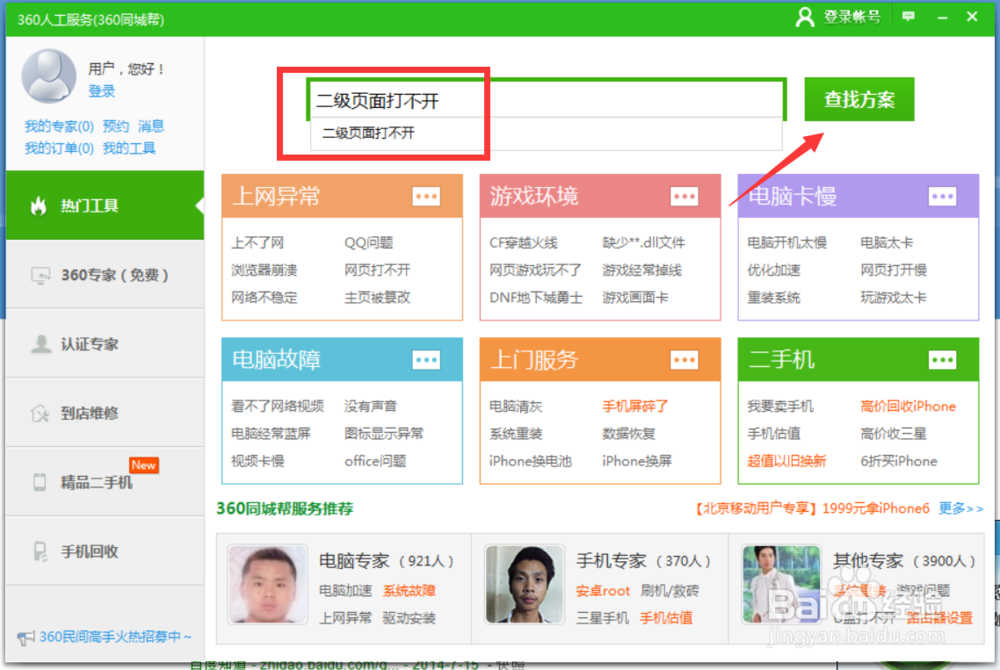Click the person icon next to 登录帐号
Viewport: 1000px width, 670px height.
(806, 17)
